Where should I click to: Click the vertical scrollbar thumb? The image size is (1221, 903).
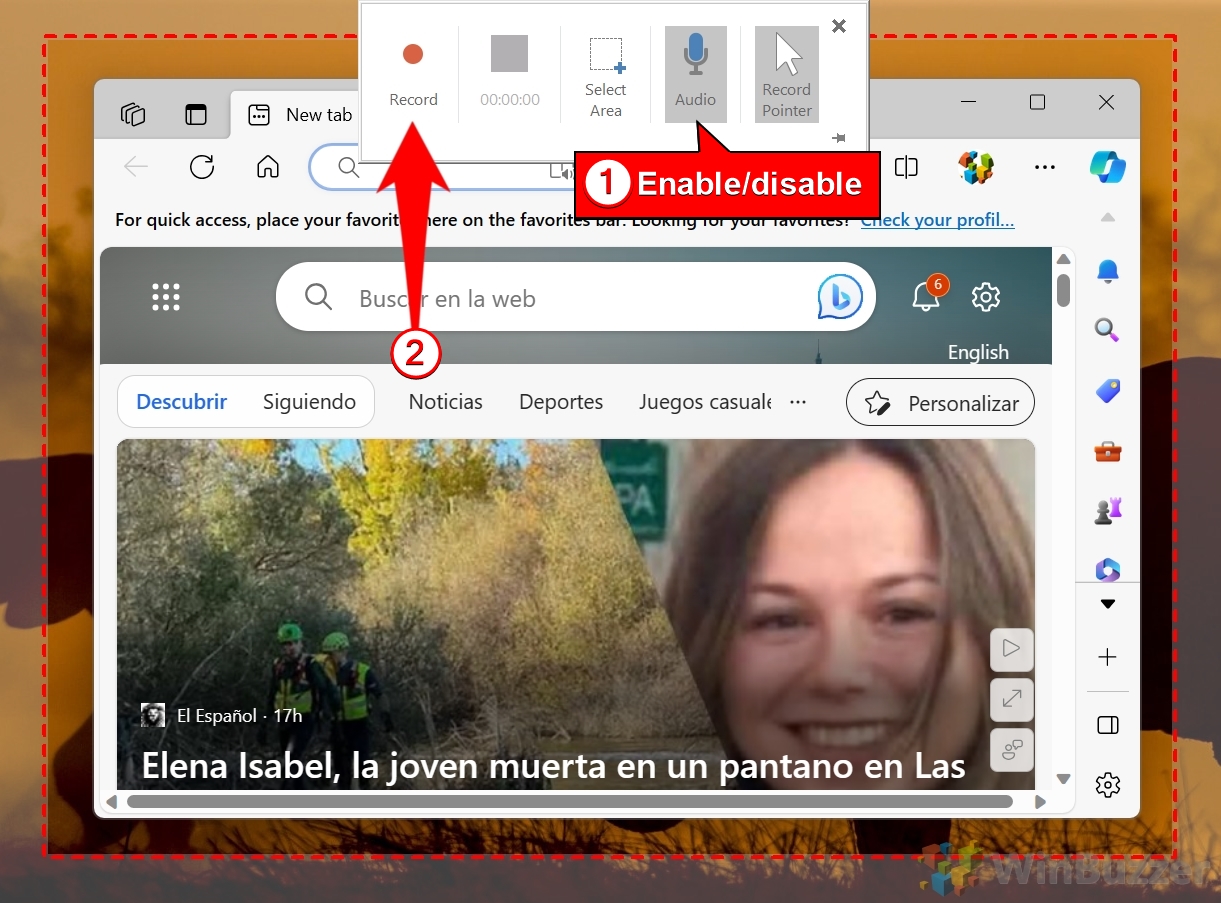1064,290
